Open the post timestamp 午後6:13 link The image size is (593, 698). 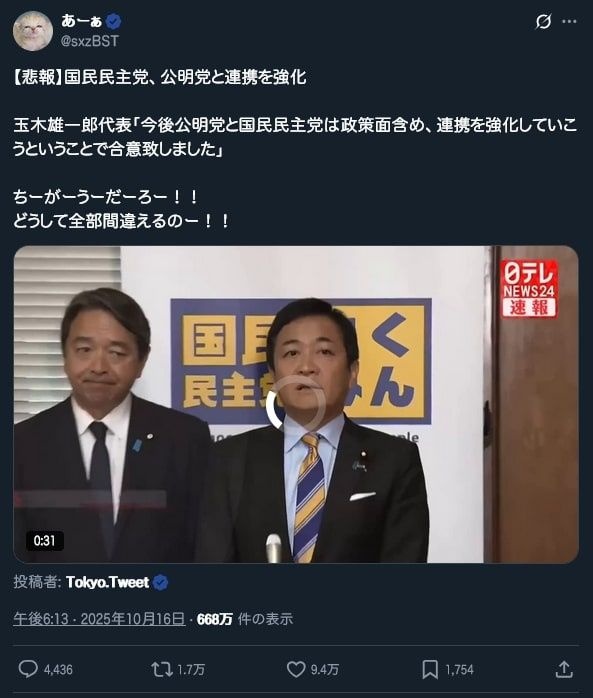(x=99, y=619)
